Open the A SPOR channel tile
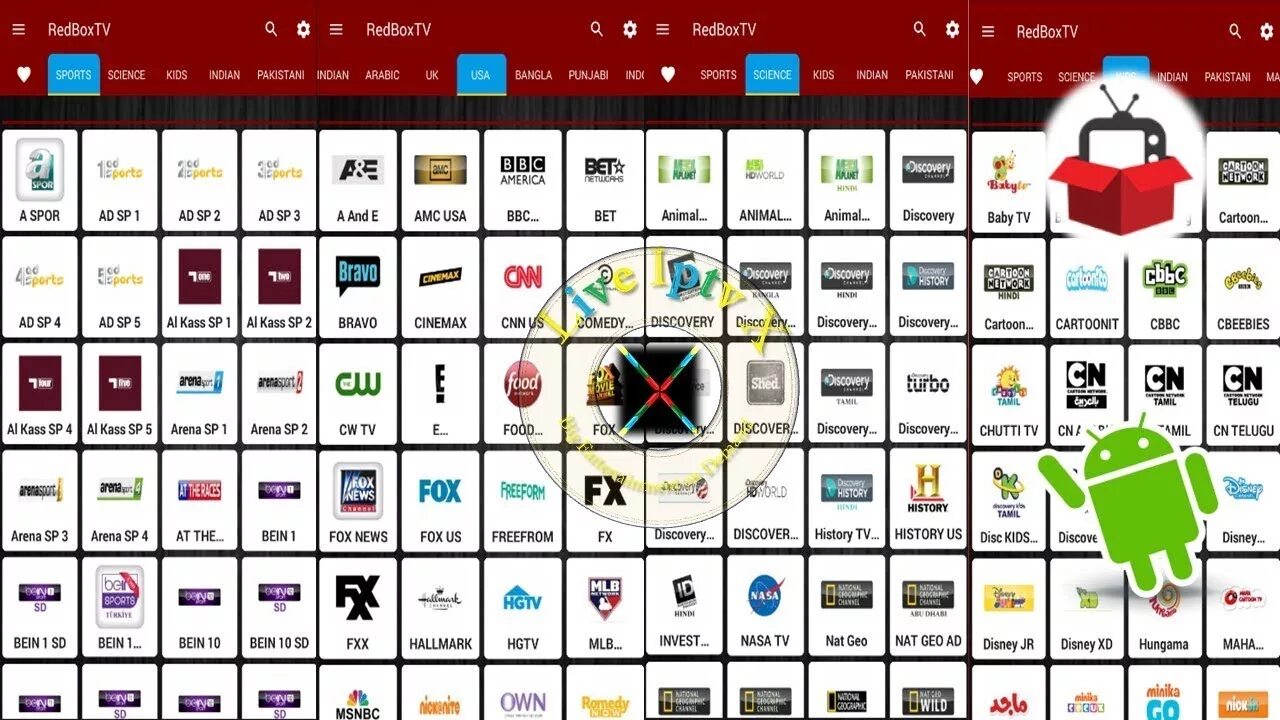 [40, 181]
